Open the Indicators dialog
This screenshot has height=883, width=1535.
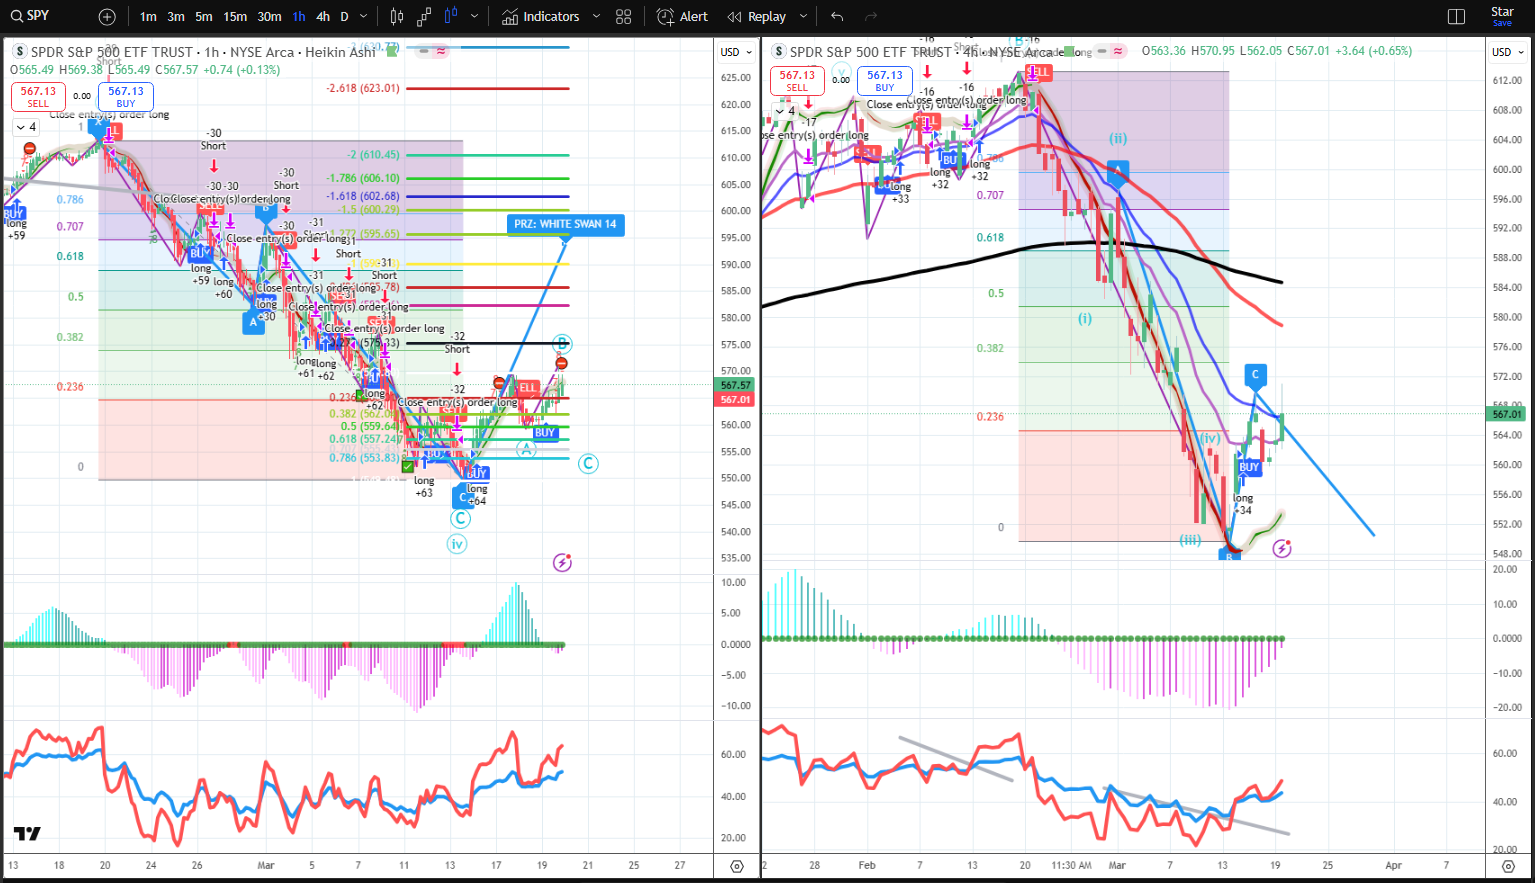[x=541, y=17]
